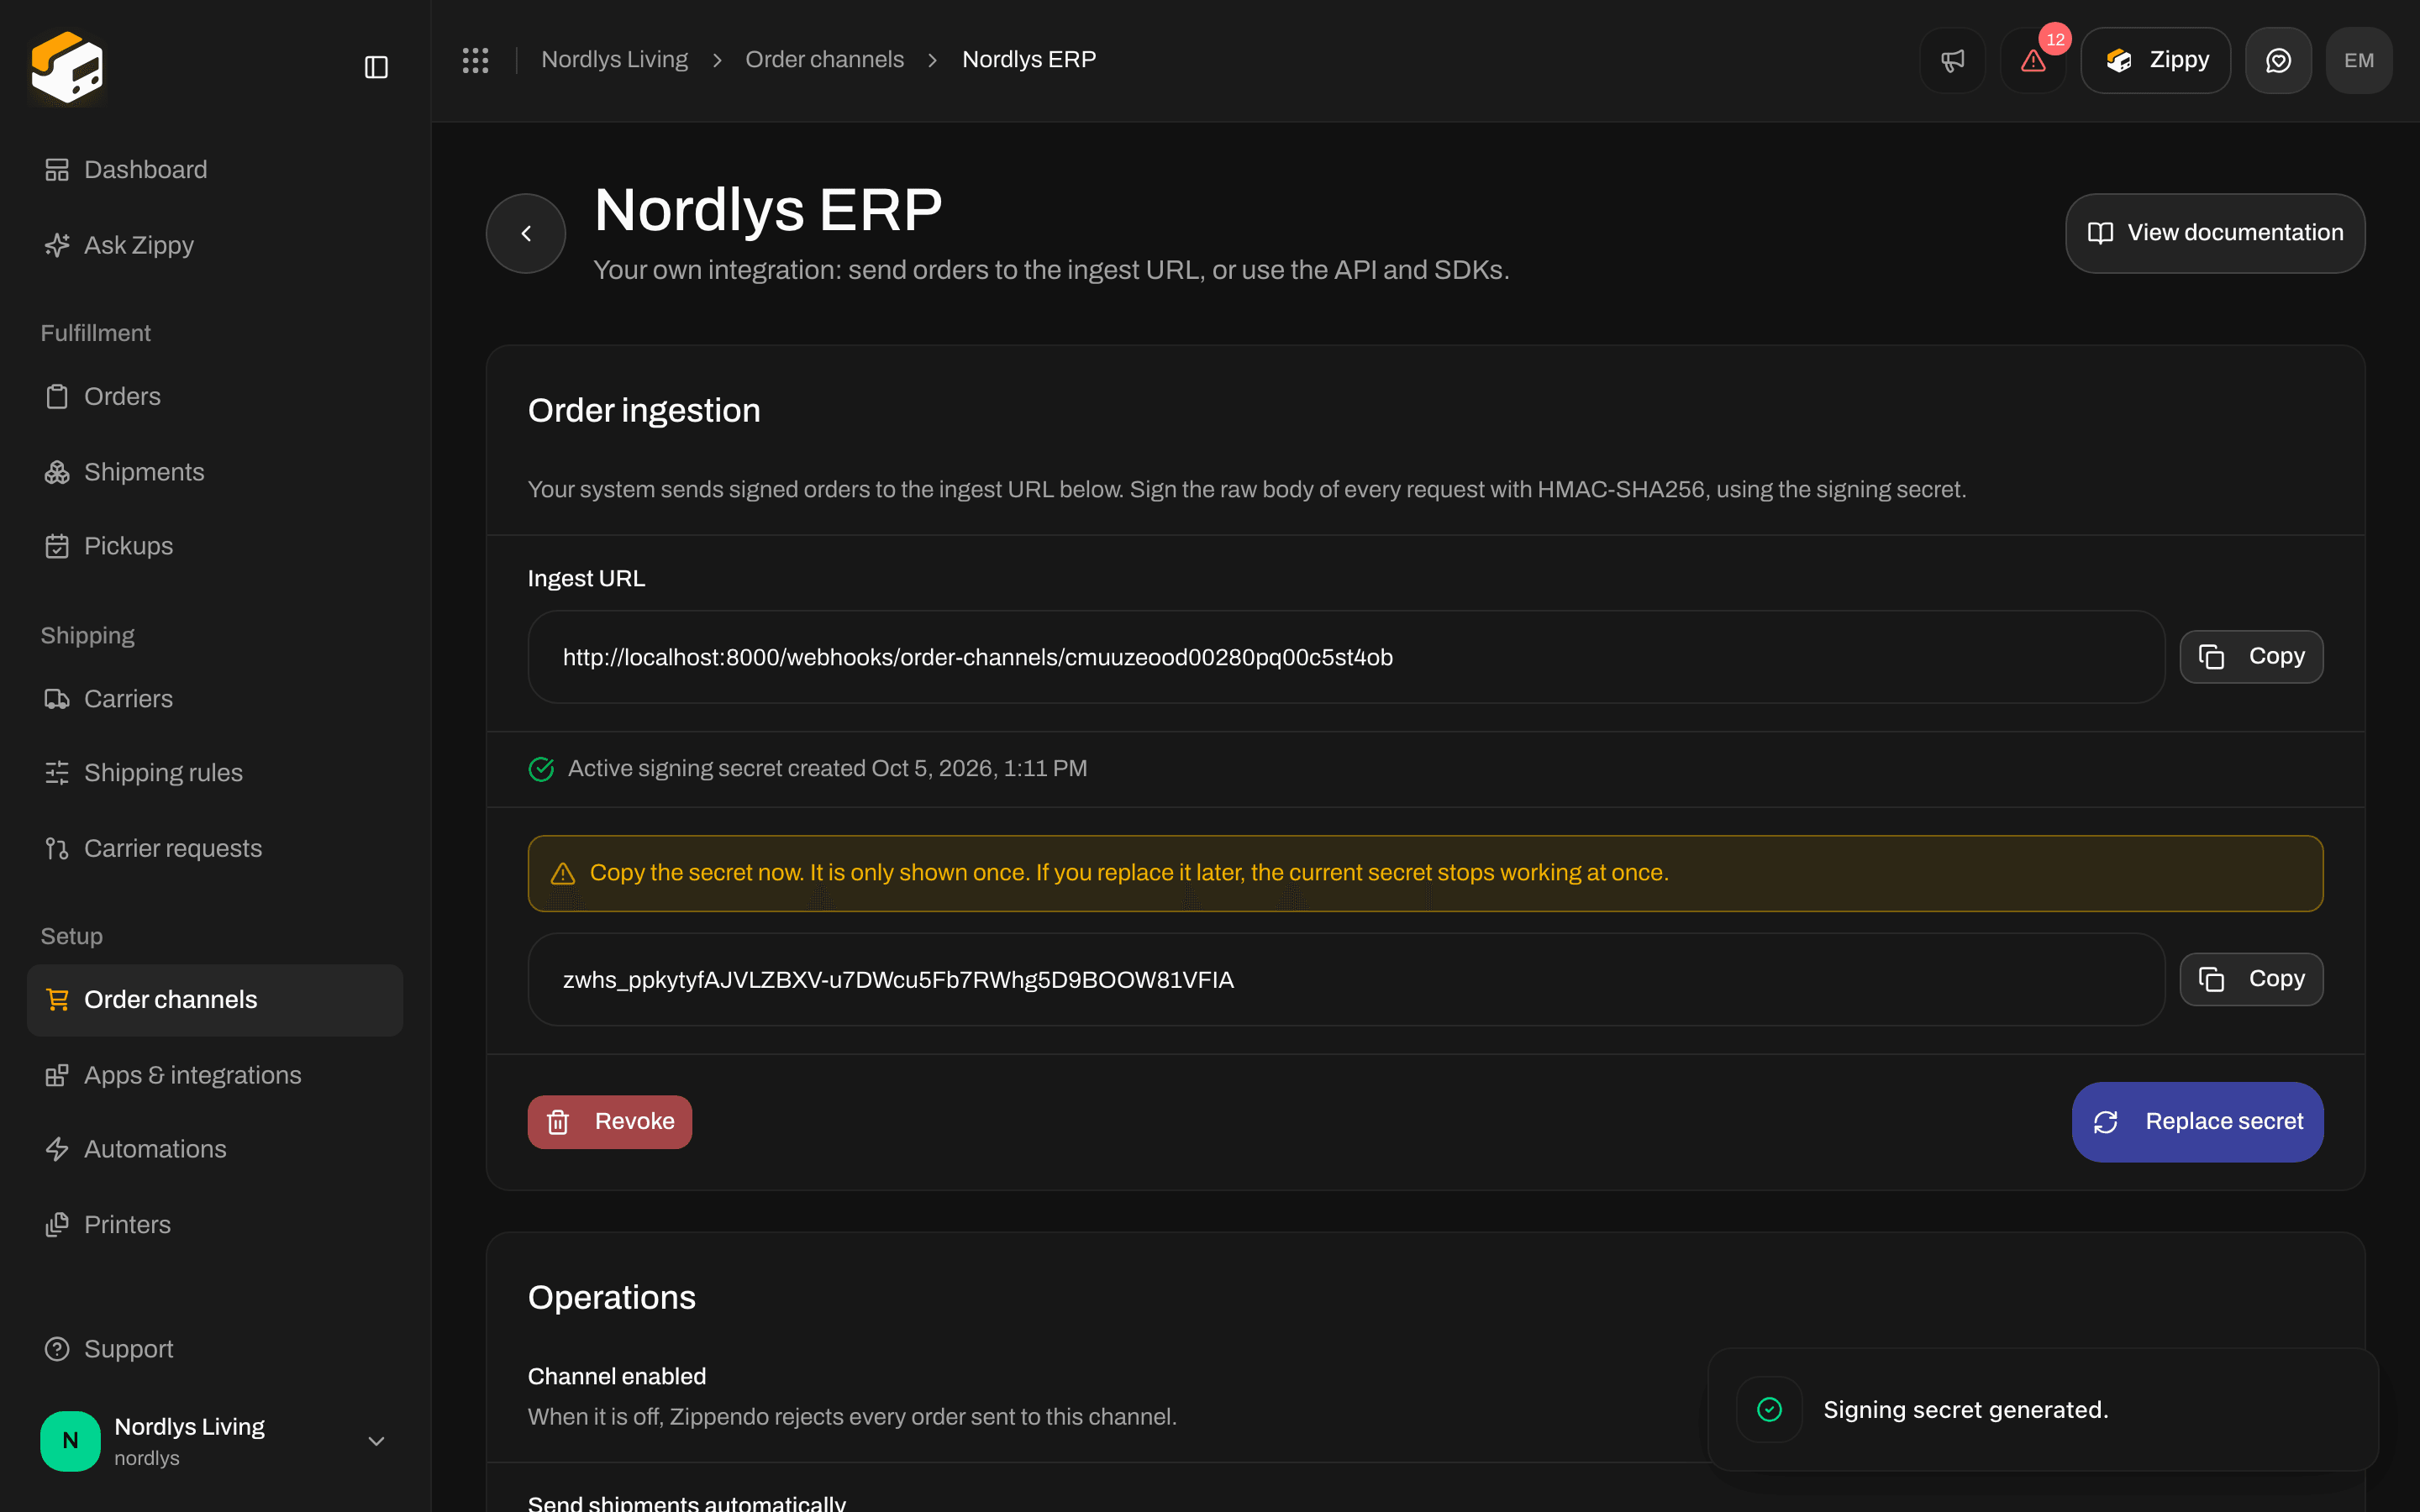Open announcements megaphone icon

tap(1952, 60)
